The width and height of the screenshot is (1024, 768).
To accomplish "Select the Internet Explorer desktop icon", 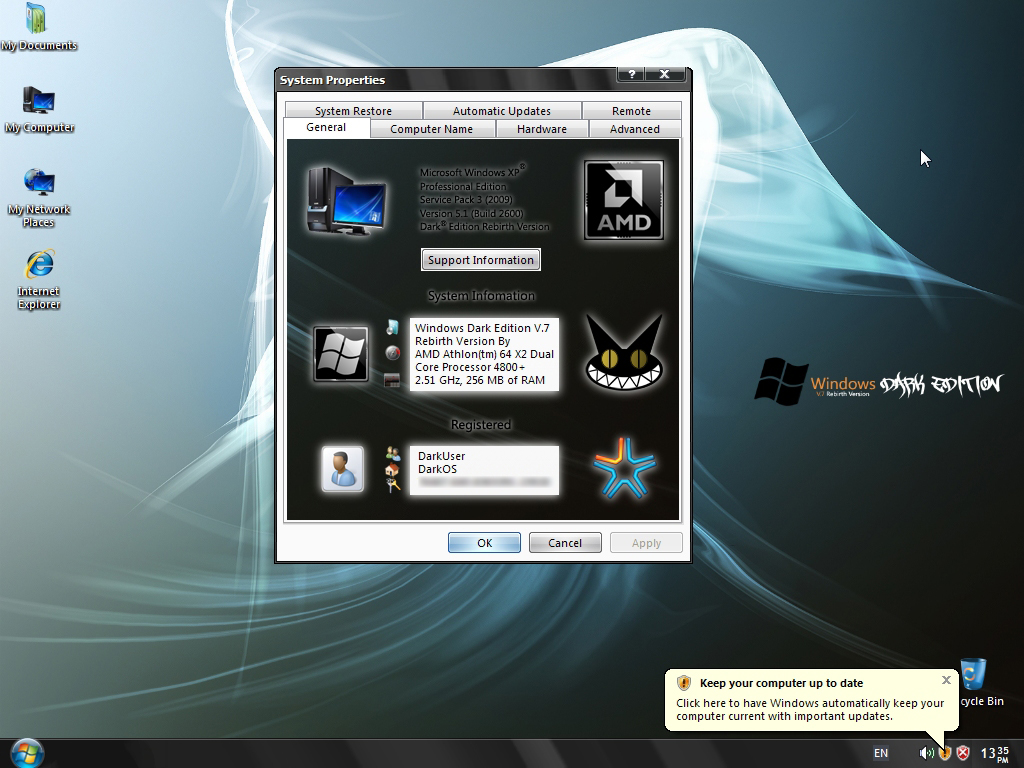I will 39,280.
